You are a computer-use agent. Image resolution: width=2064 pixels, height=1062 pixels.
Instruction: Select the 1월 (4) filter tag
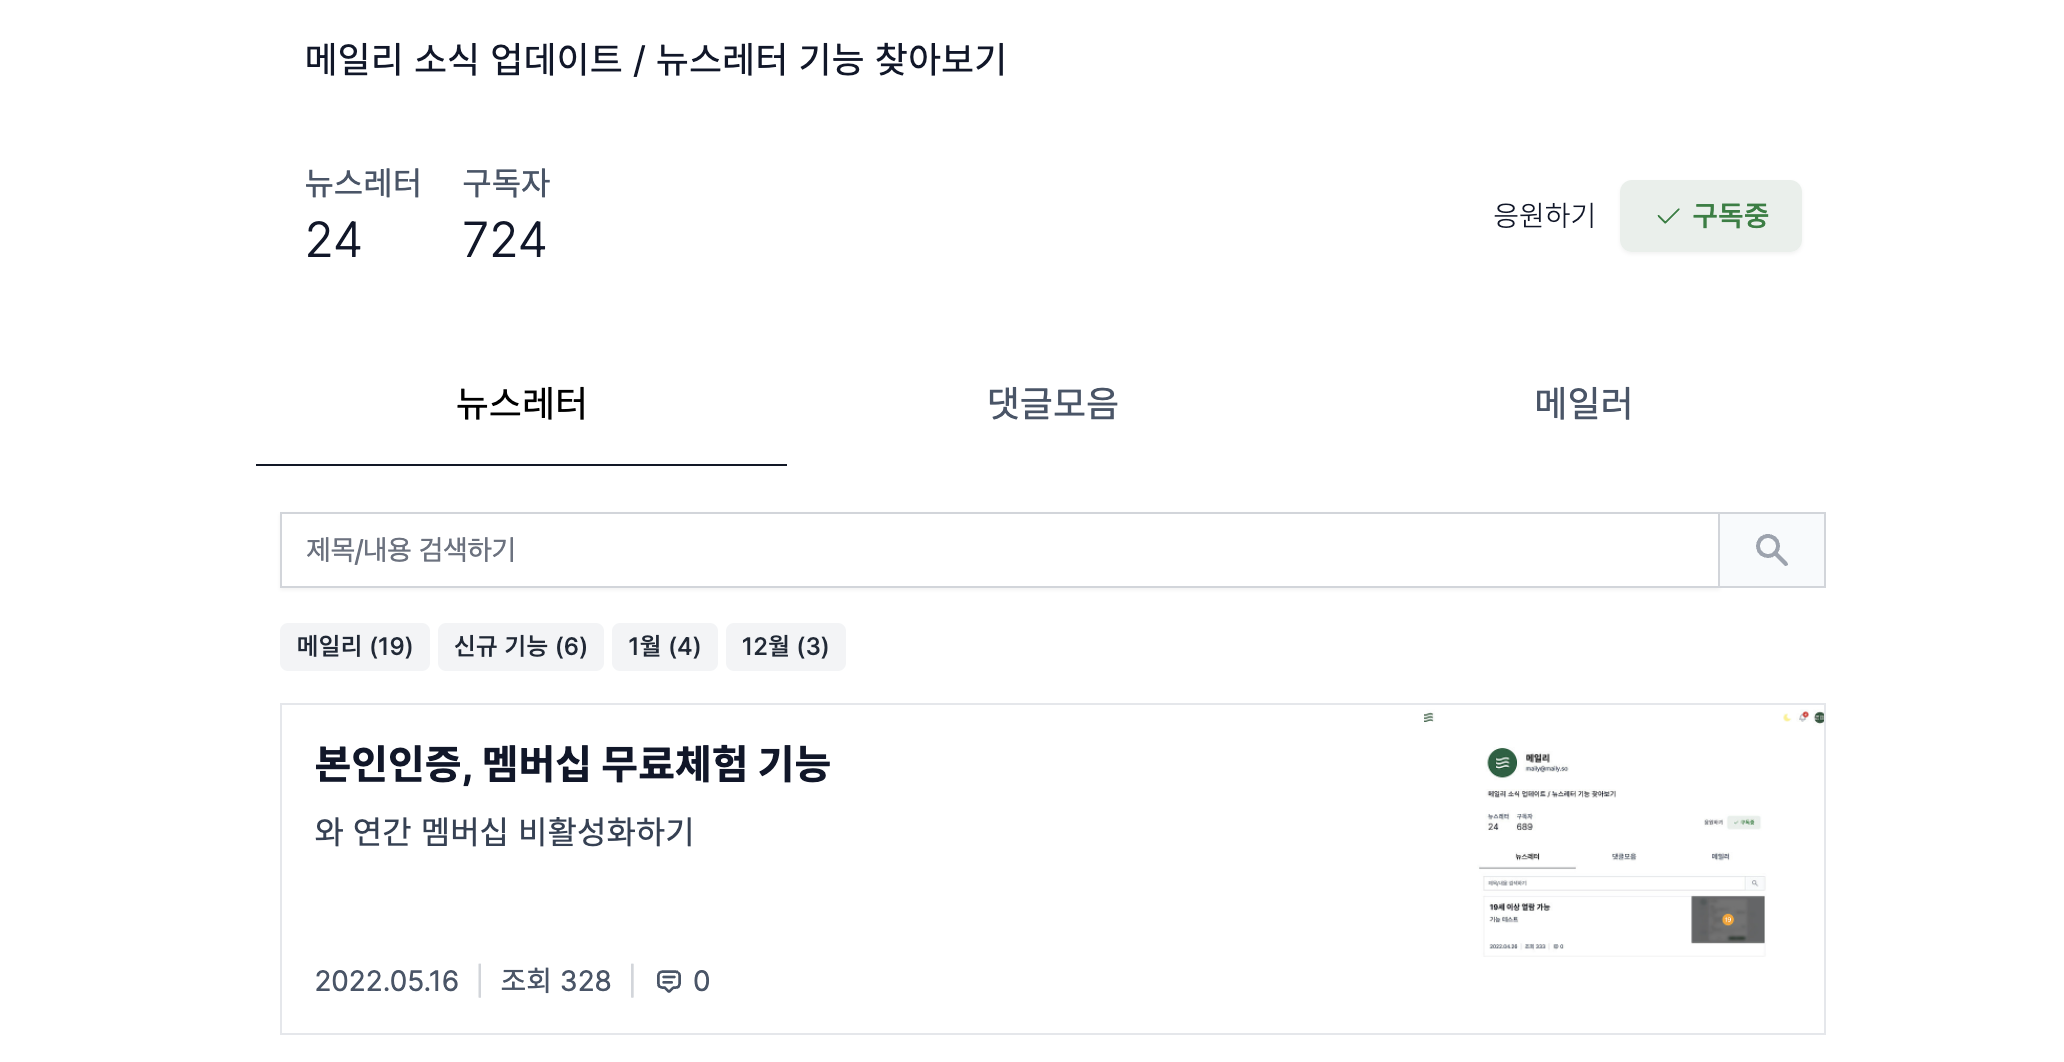coord(664,647)
